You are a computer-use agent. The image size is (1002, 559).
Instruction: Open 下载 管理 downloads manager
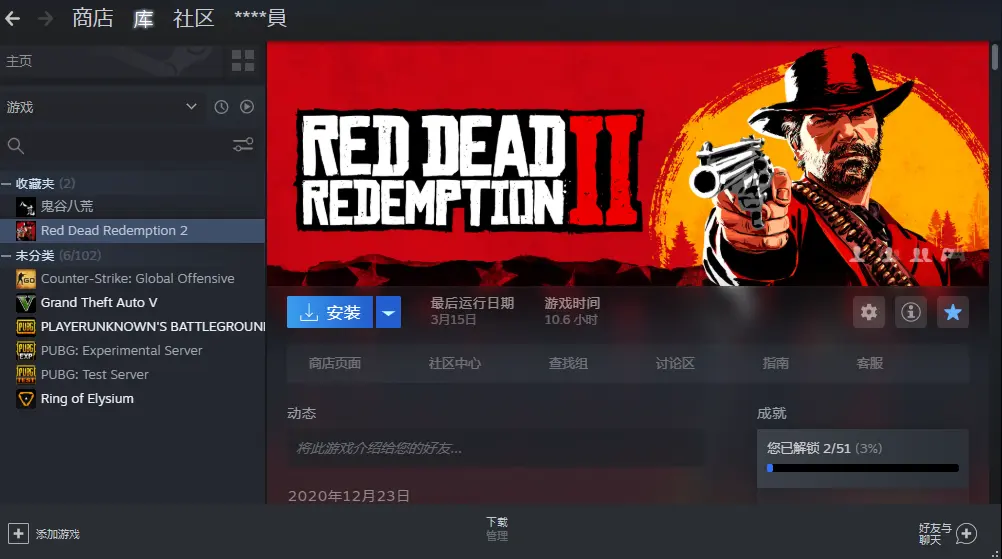(497, 530)
